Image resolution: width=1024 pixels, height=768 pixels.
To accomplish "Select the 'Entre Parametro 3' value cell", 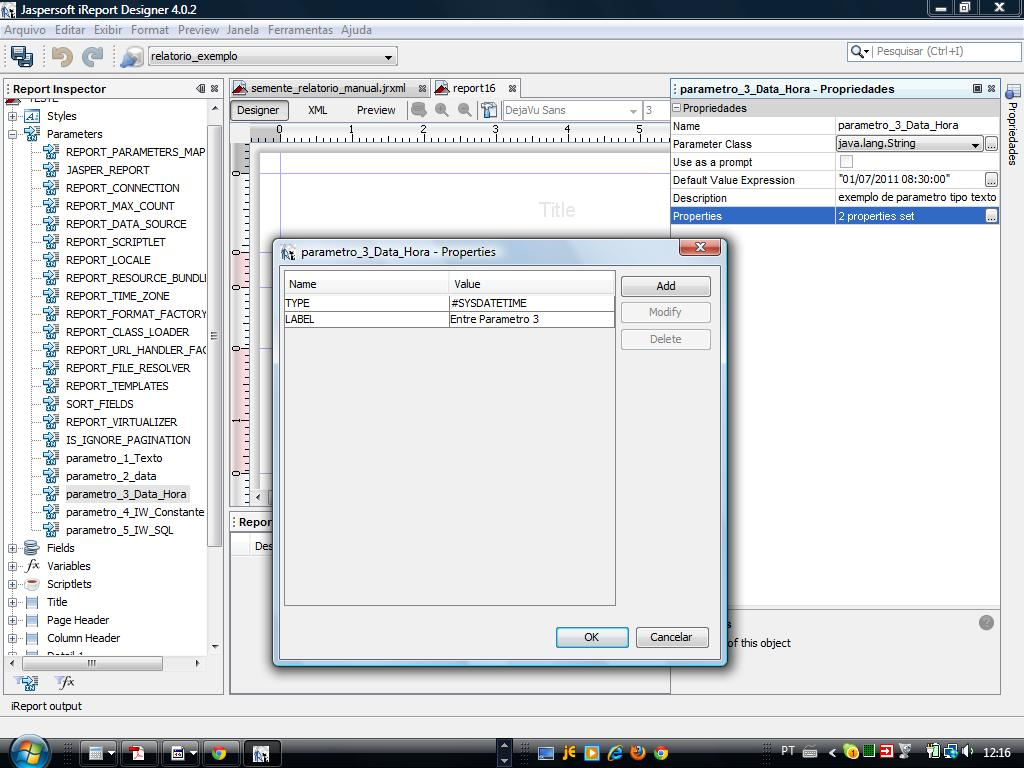I will click(532, 319).
